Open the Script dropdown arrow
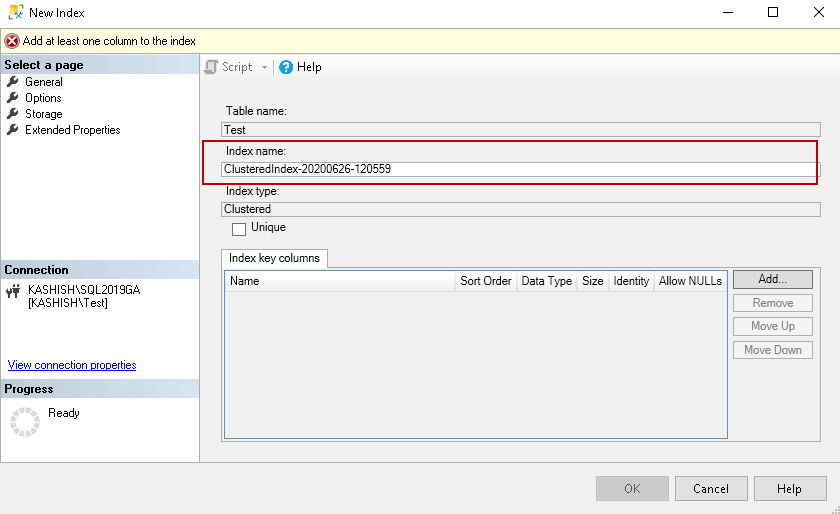The image size is (840, 514). pyautogui.click(x=265, y=67)
